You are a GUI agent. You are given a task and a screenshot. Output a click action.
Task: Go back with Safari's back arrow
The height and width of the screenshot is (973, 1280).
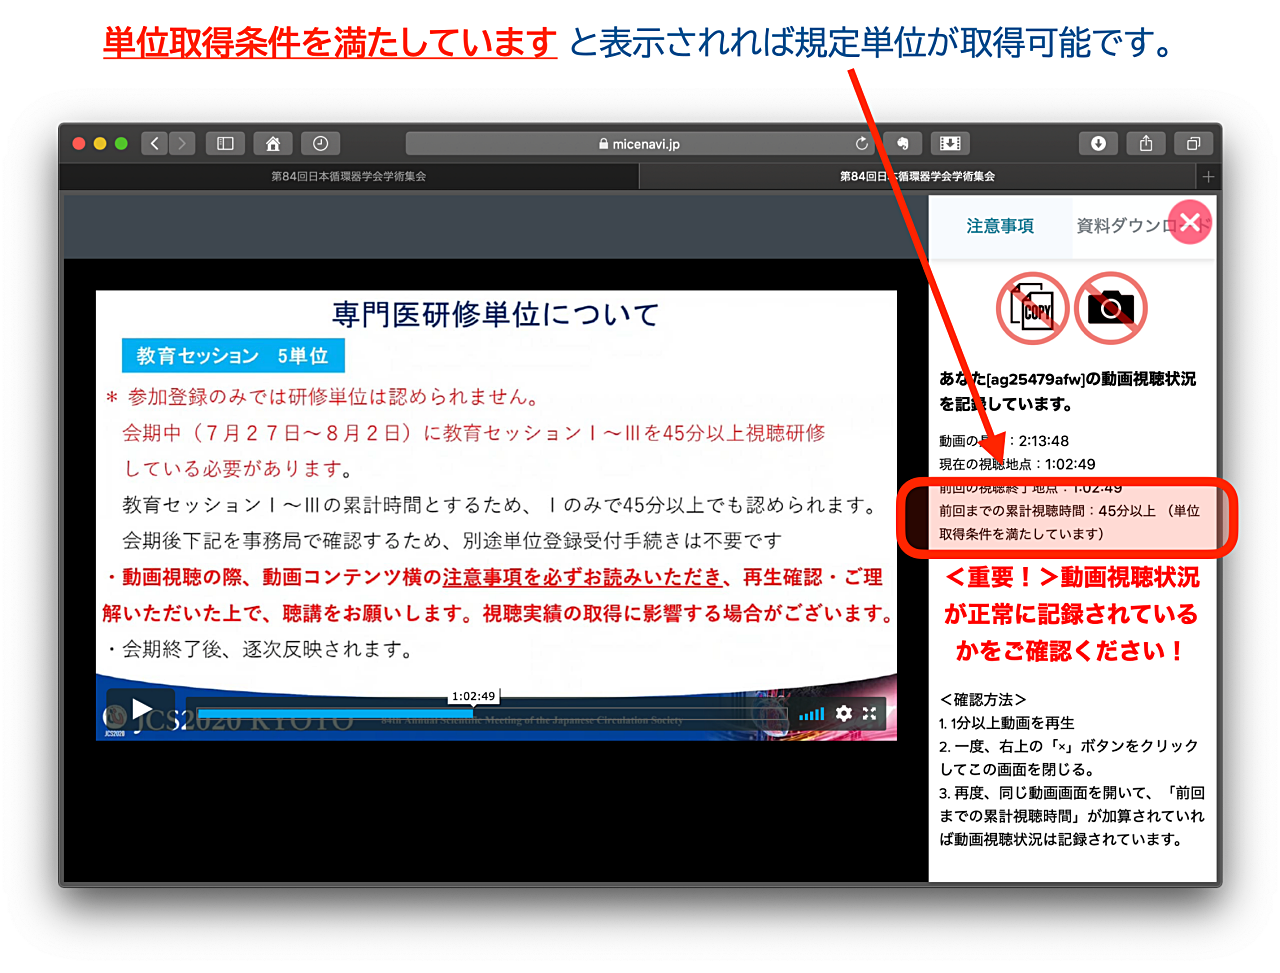tap(154, 144)
